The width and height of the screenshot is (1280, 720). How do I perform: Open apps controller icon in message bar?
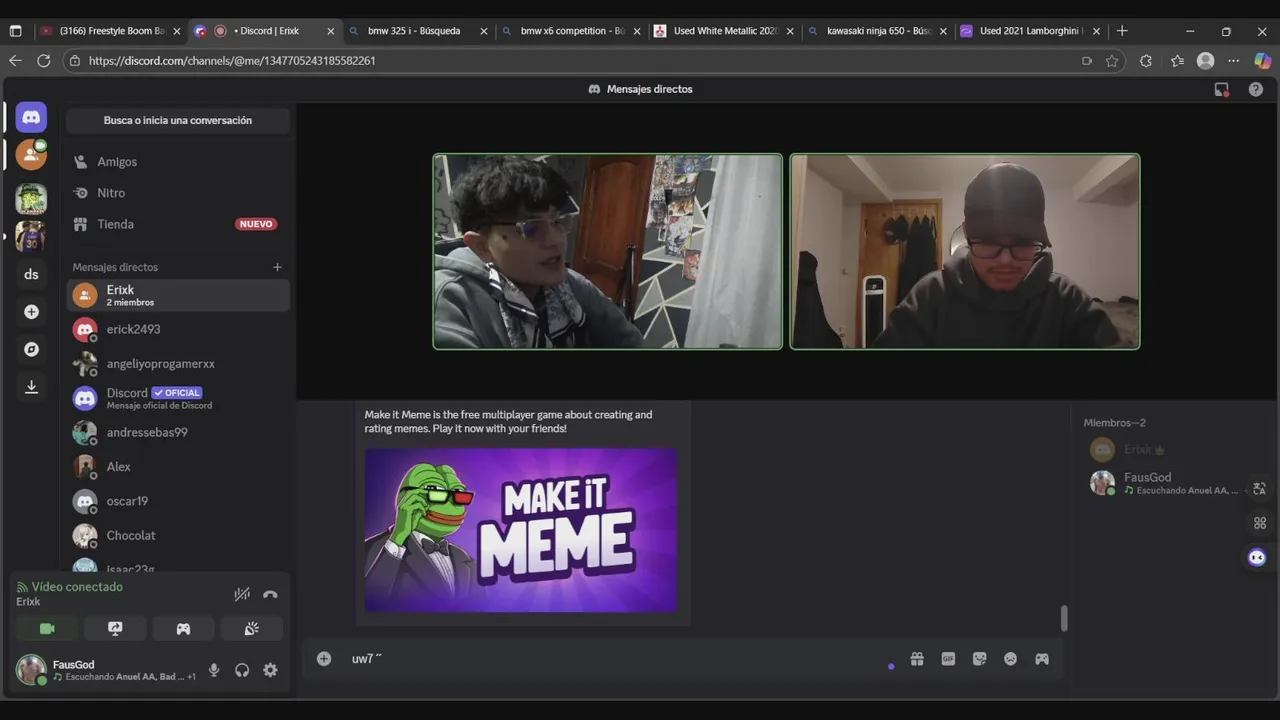[1042, 659]
